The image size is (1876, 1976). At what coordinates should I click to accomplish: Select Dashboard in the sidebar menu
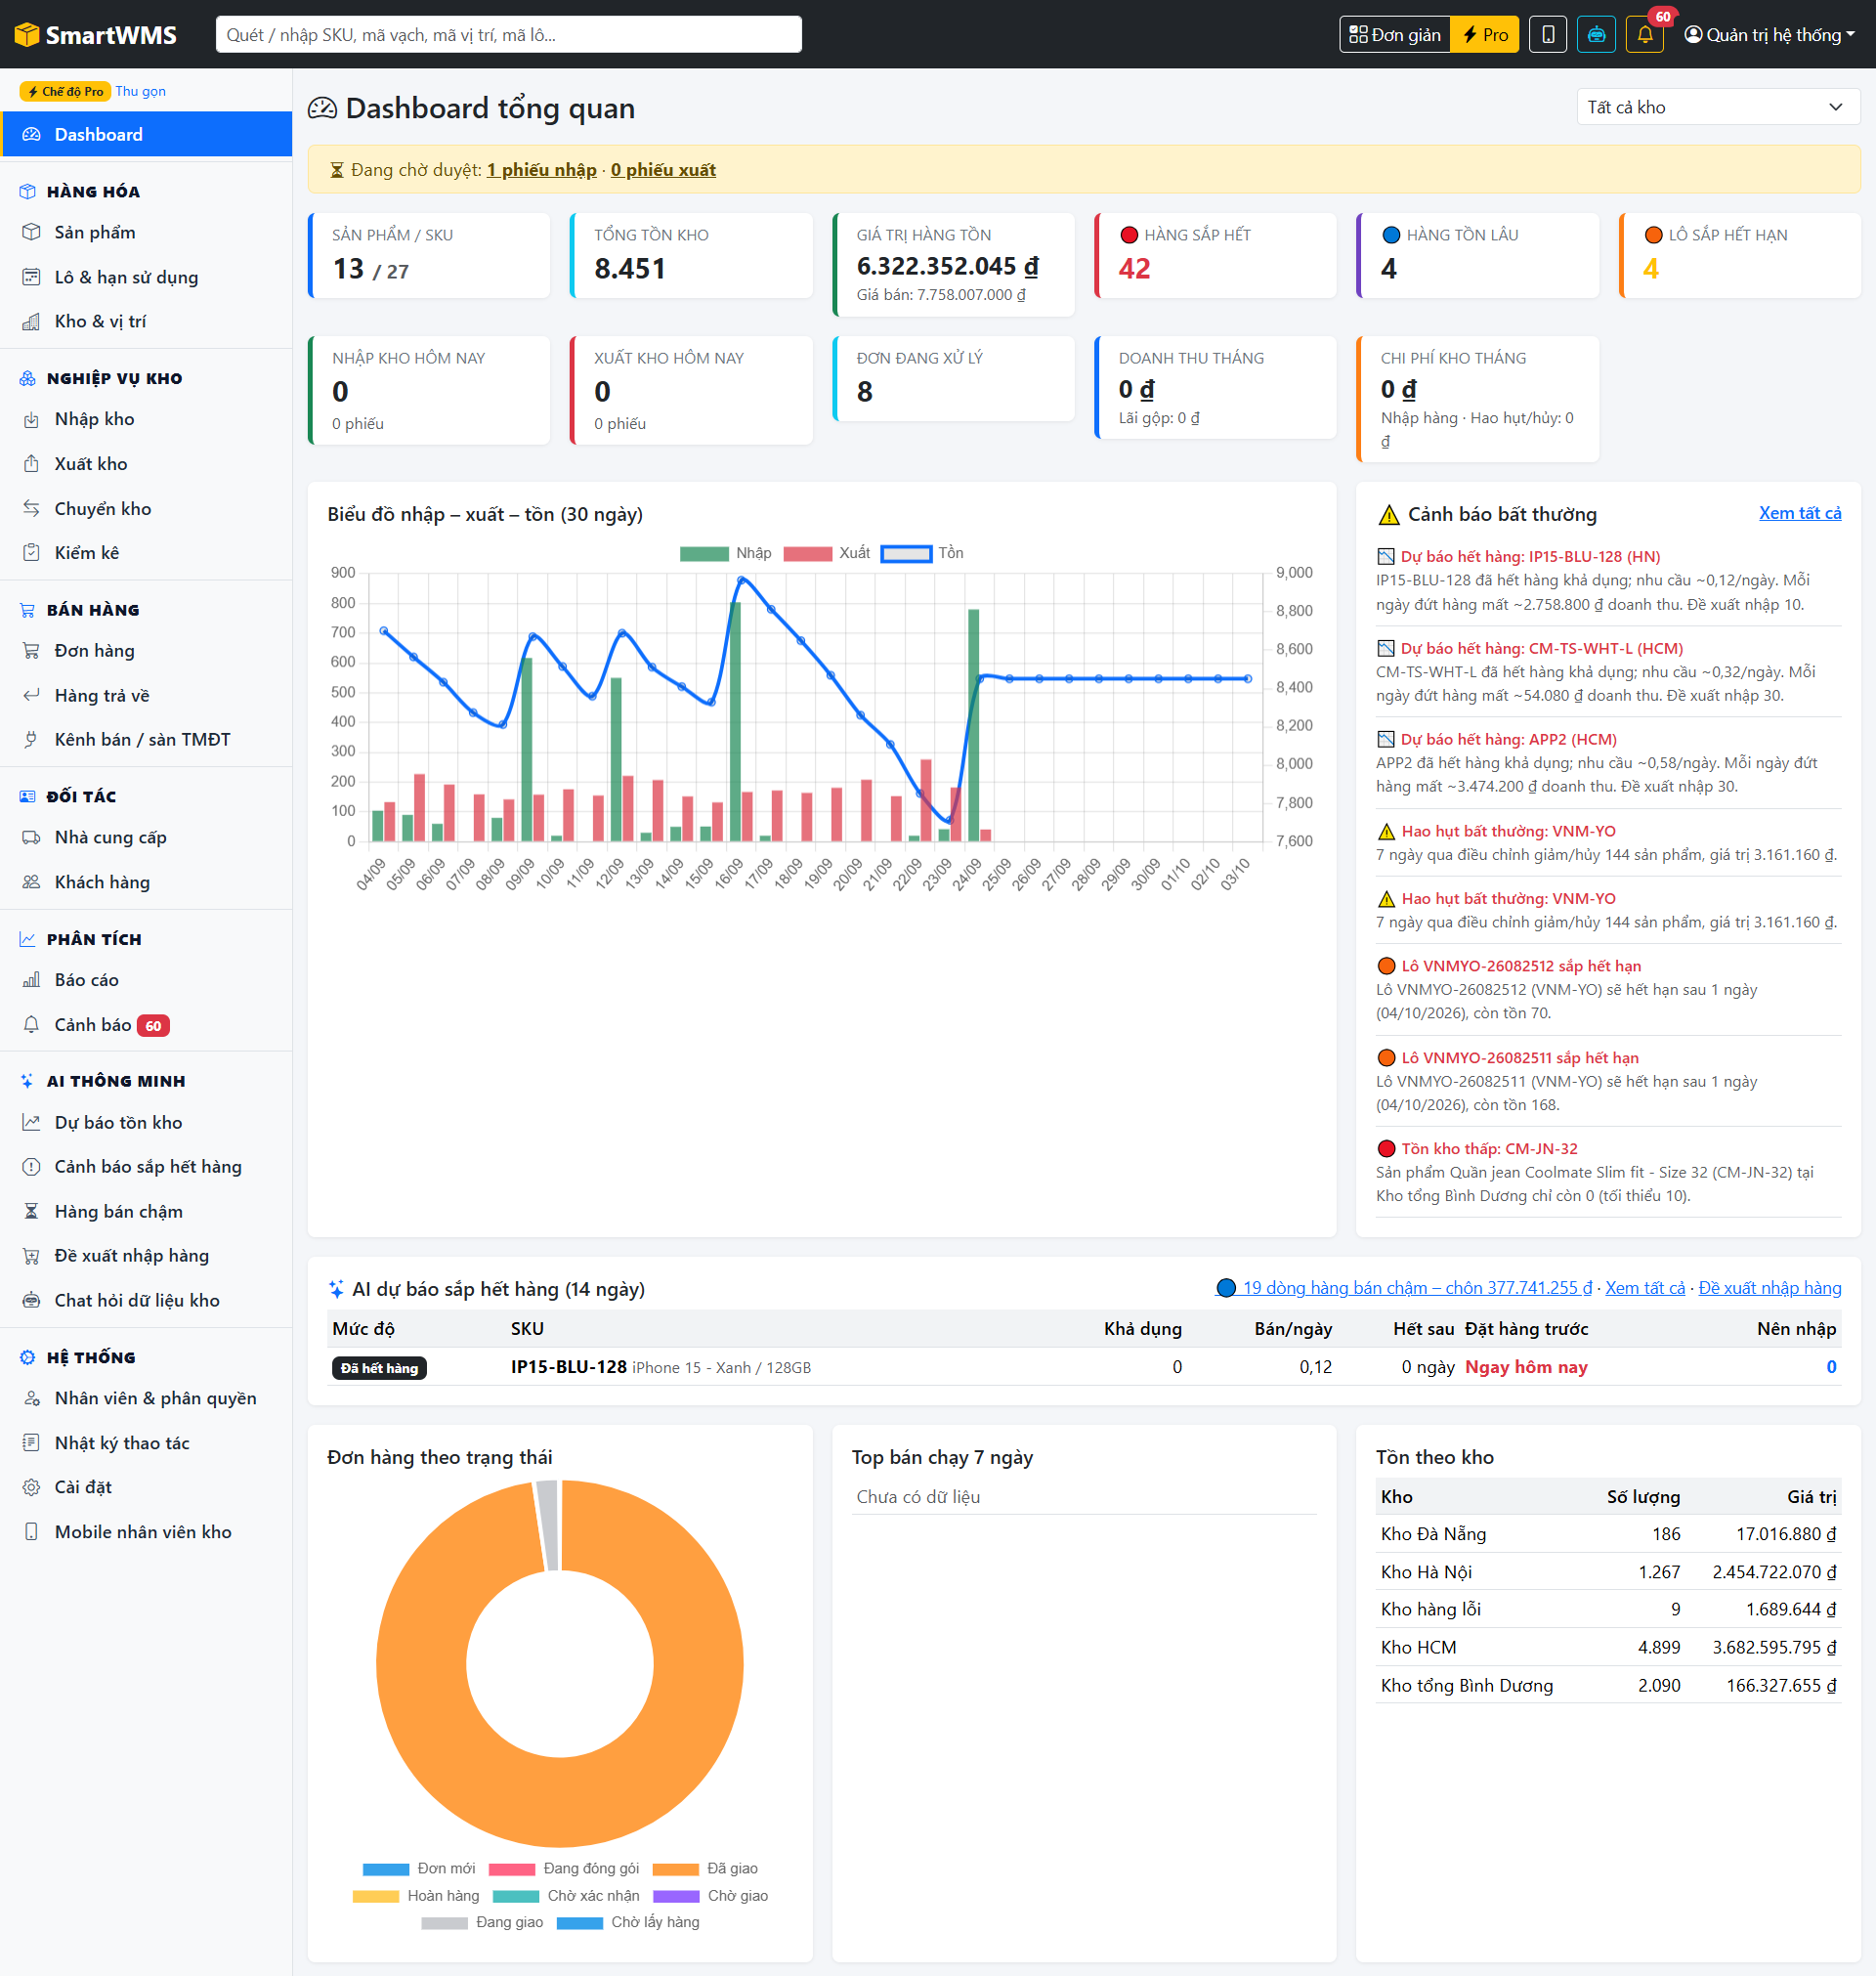(146, 134)
